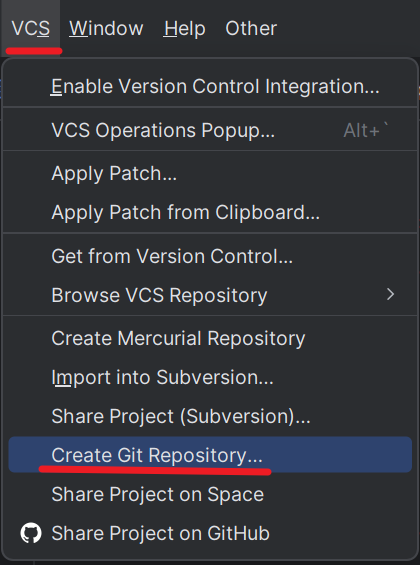This screenshot has width=420, height=565.
Task: Select Apply Patch menu item
Action: [x=210, y=173]
